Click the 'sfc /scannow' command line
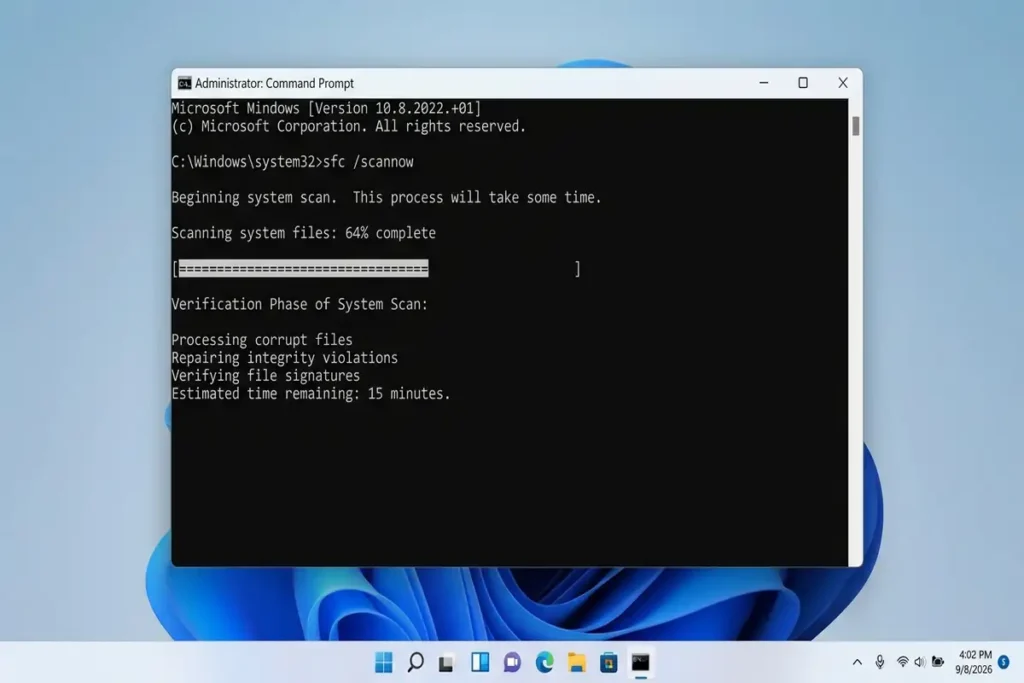Image resolution: width=1024 pixels, height=683 pixels. 292,161
